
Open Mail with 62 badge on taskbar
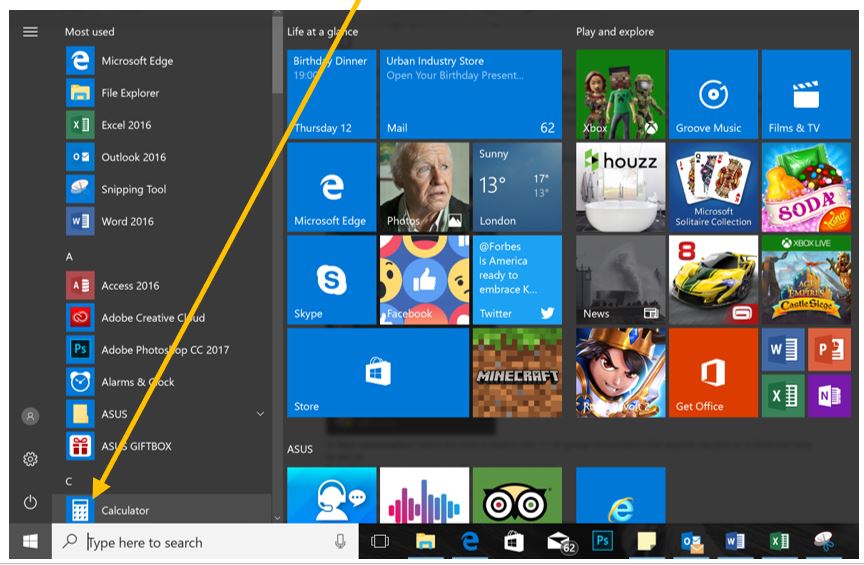[561, 543]
